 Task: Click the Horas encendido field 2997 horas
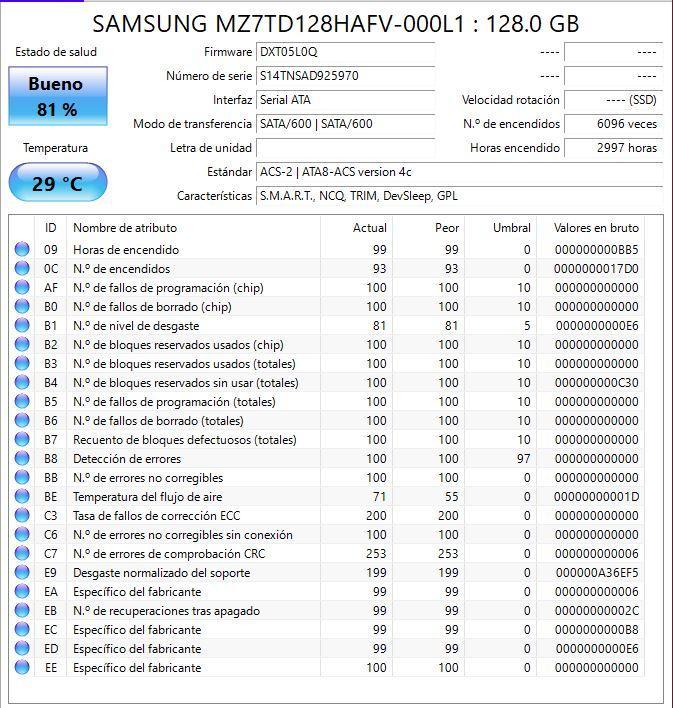pos(613,148)
